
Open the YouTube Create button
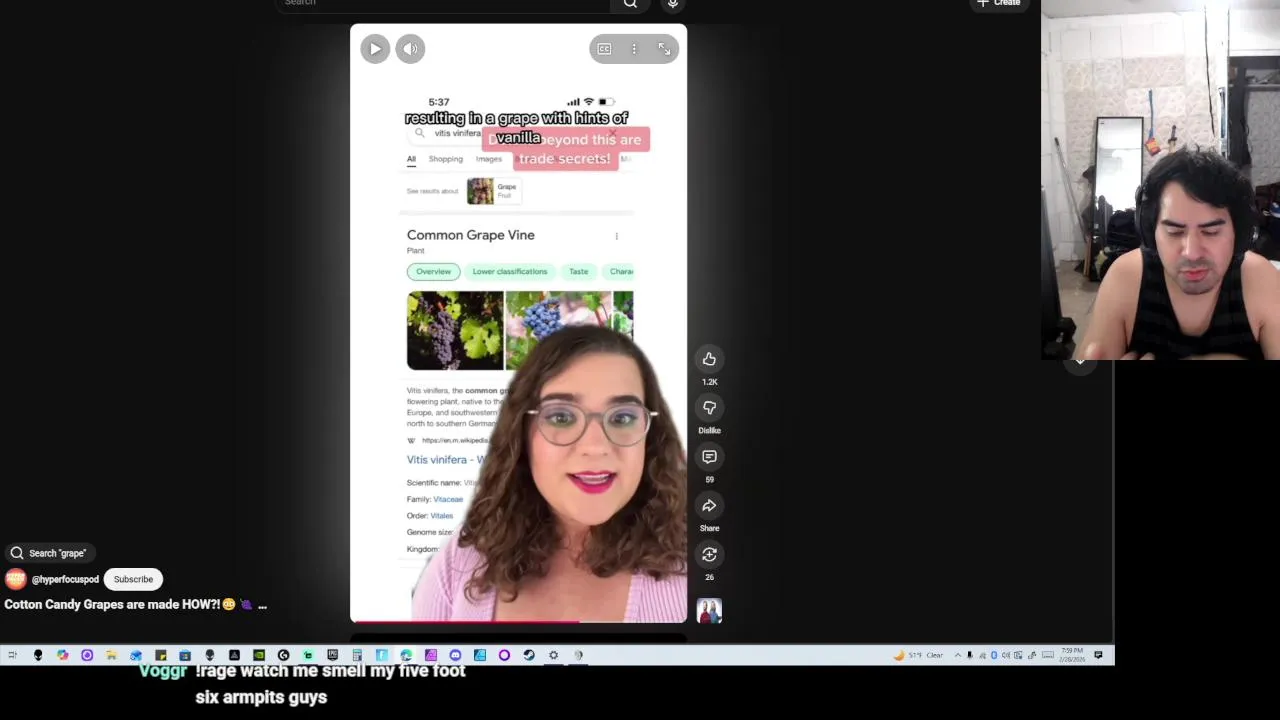[998, 4]
